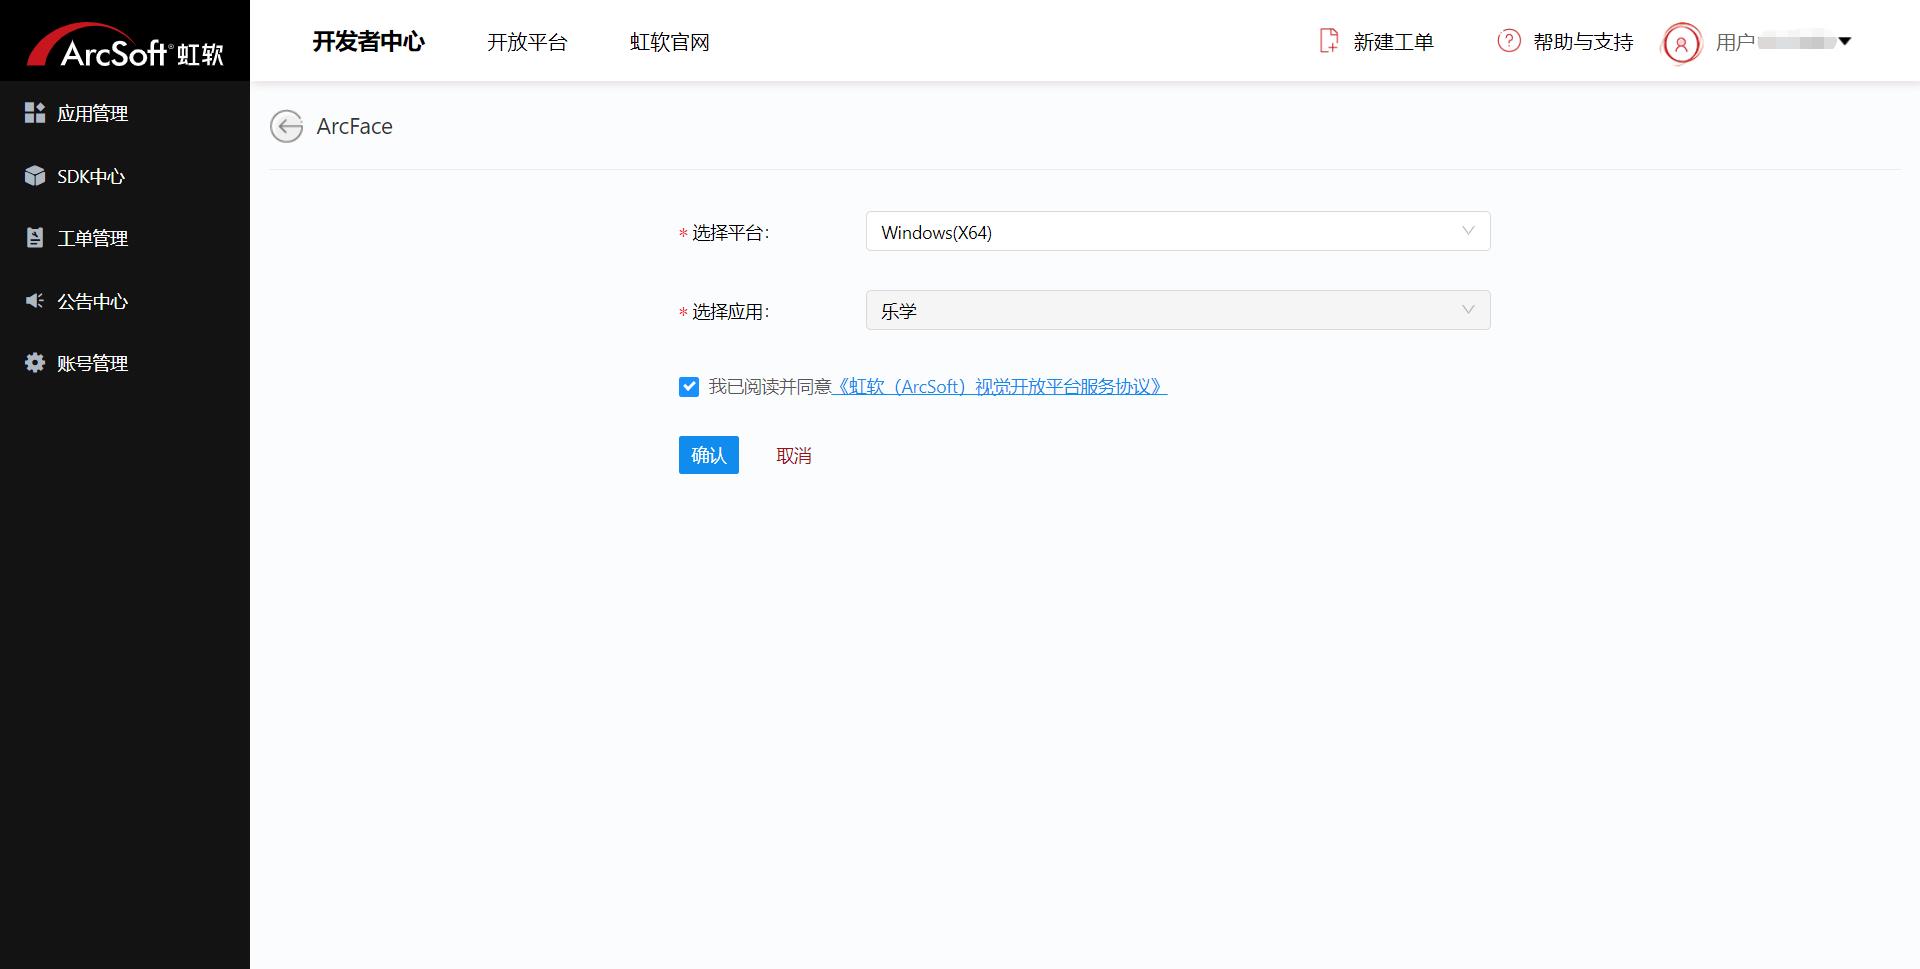Uncheck the 我已阅读并同意 agreement checkbox
Image resolution: width=1920 pixels, height=969 pixels.
(x=689, y=387)
